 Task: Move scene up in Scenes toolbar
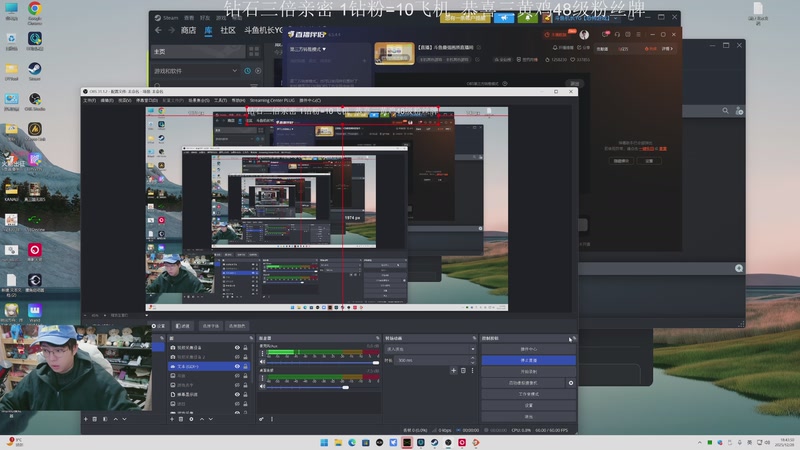click(x=115, y=419)
